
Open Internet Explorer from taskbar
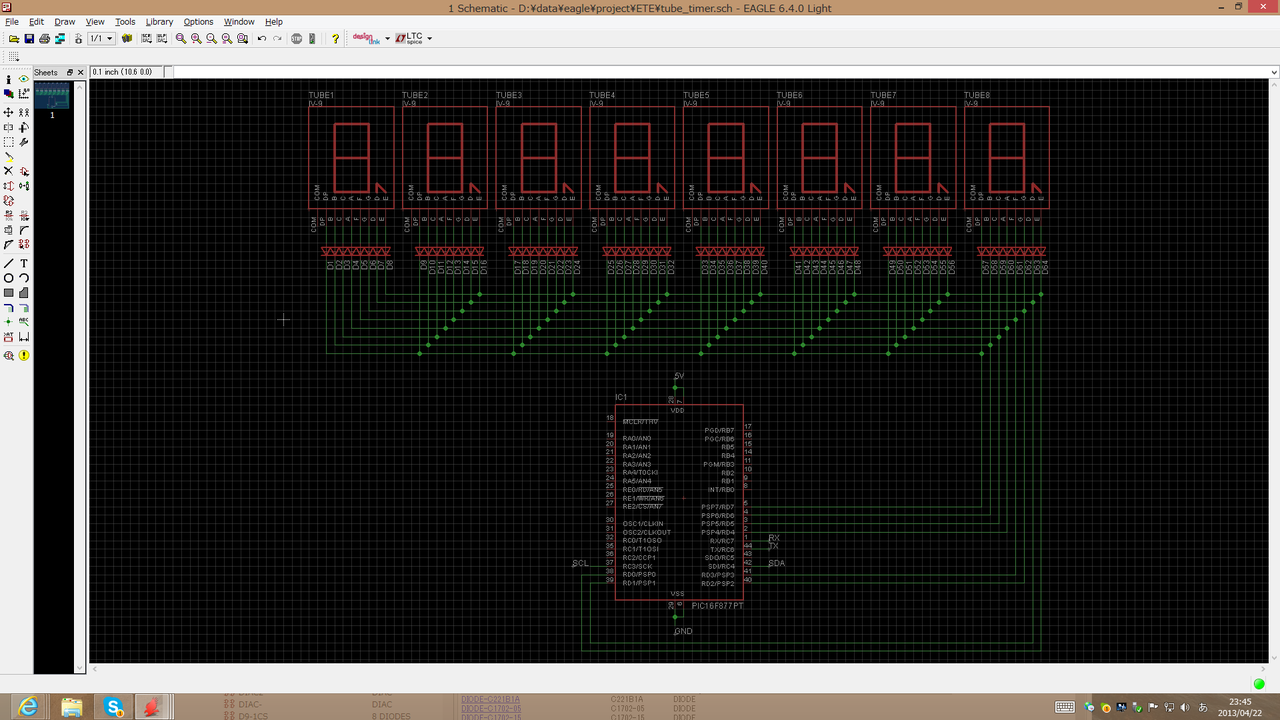pos(29,707)
